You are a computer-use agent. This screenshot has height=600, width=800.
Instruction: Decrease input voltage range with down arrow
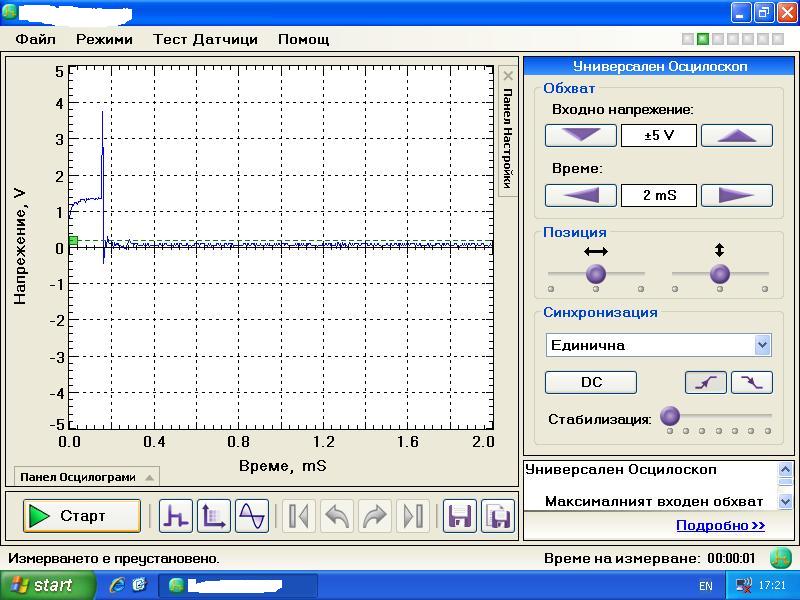(581, 135)
